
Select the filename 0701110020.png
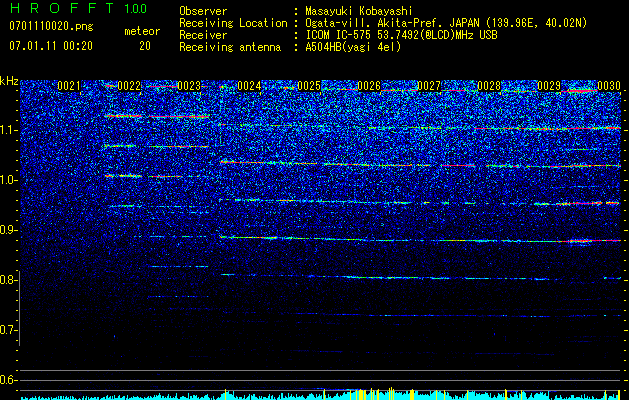coord(51,26)
